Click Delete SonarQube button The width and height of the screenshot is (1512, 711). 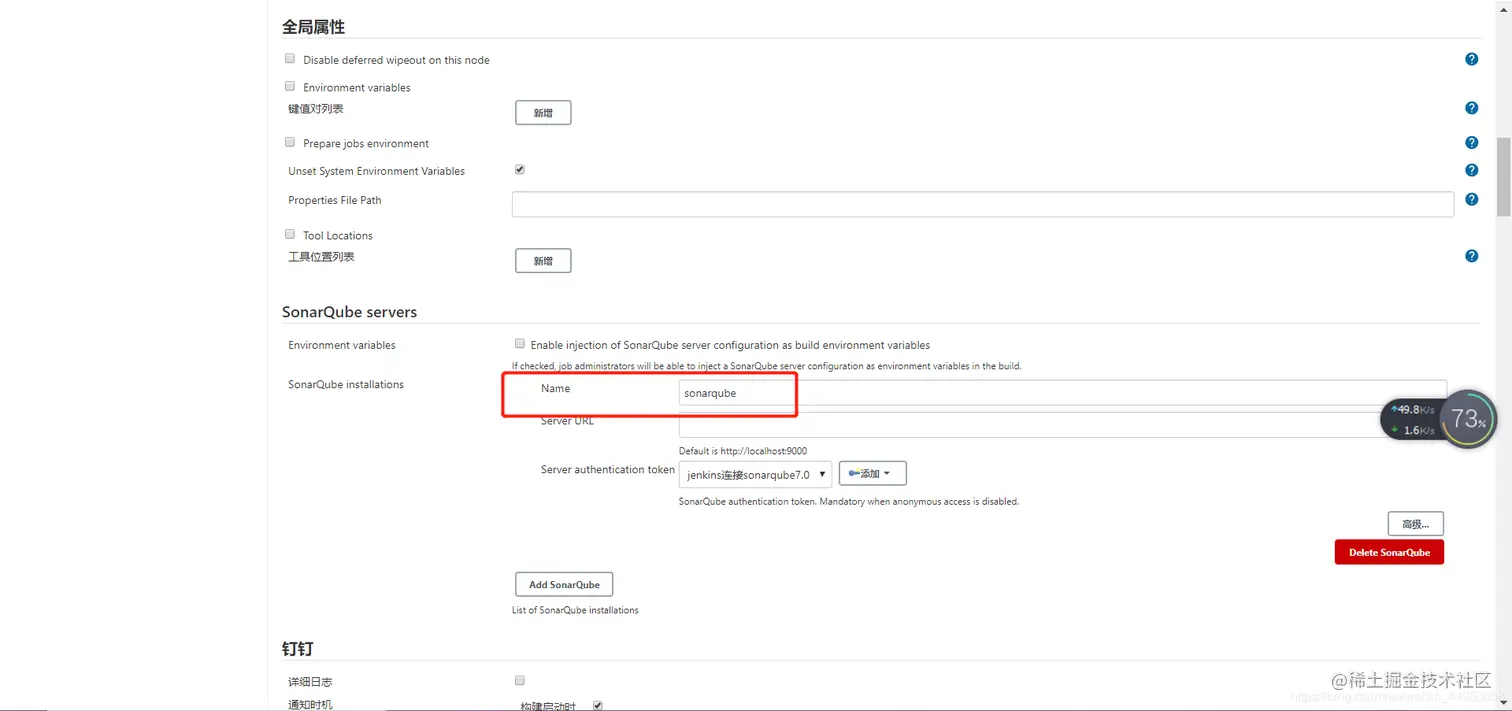pyautogui.click(x=1389, y=552)
